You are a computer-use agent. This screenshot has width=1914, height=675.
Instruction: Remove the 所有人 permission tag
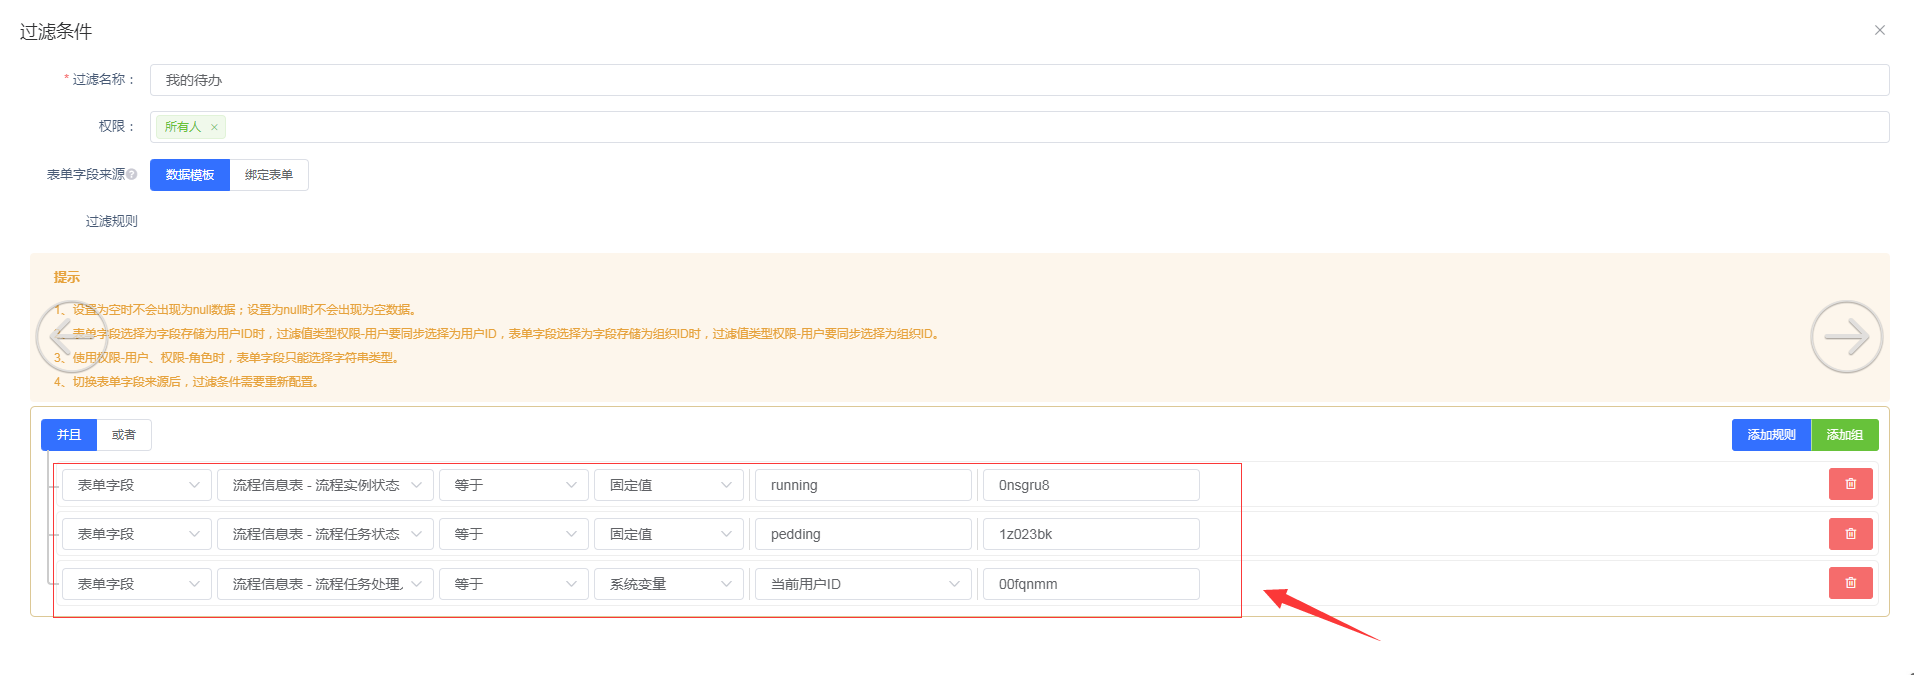(214, 127)
